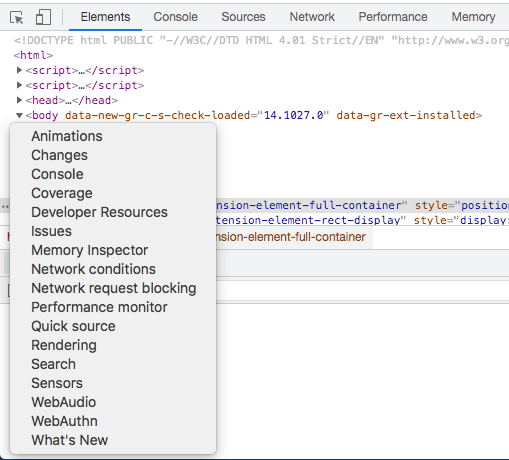This screenshot has height=460, width=509.
Task: Select the element-rect-display DOM row
Action: [x=362, y=220]
